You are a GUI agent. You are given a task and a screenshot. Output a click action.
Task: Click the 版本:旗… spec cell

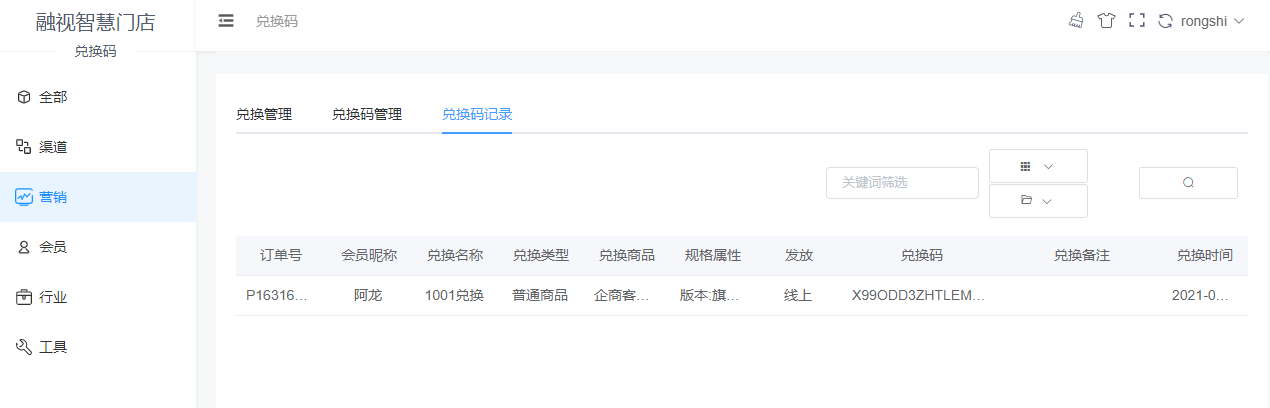coord(710,296)
